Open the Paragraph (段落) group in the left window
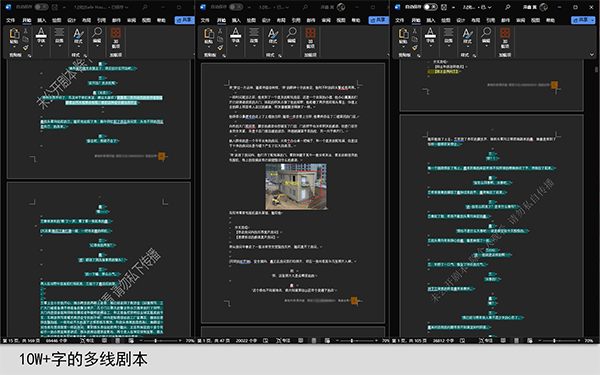This screenshot has height=375, width=600. click(x=59, y=38)
